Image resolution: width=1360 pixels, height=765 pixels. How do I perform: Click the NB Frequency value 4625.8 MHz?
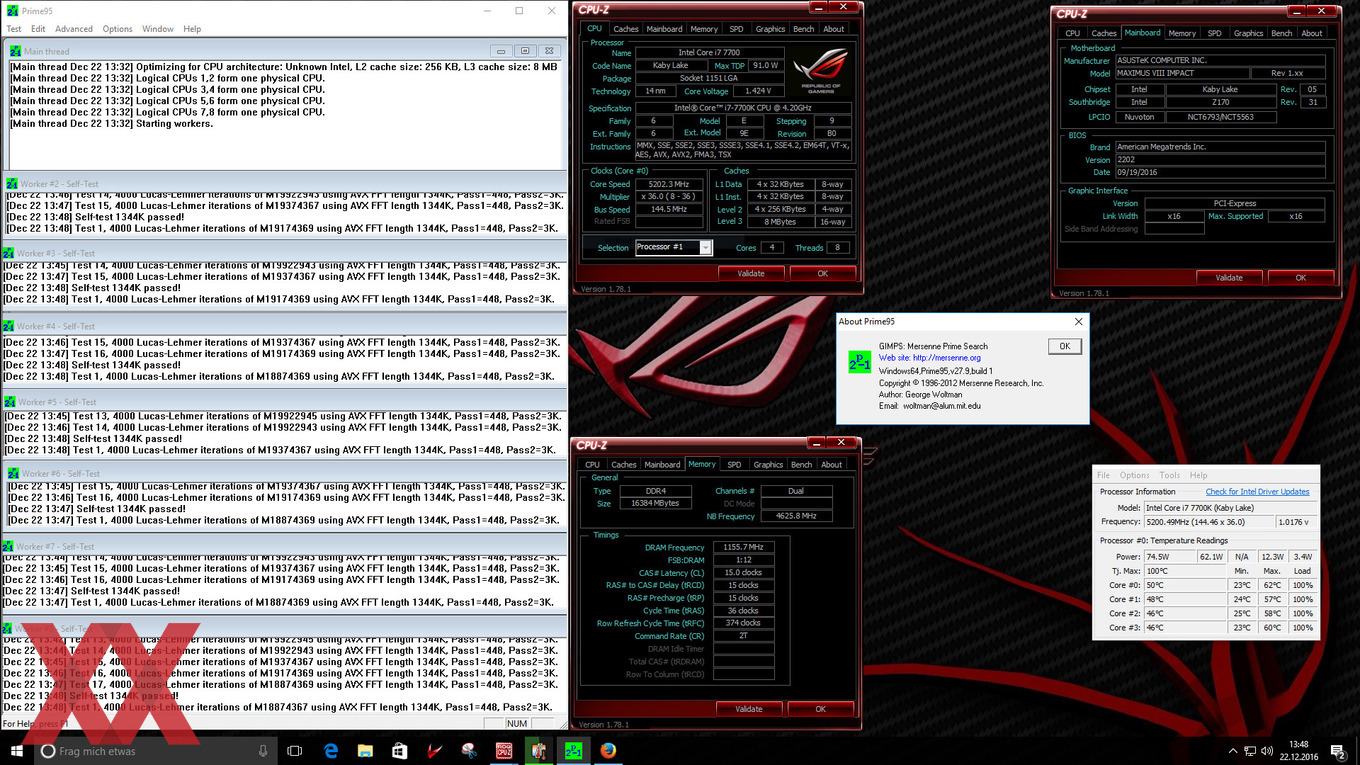click(796, 516)
